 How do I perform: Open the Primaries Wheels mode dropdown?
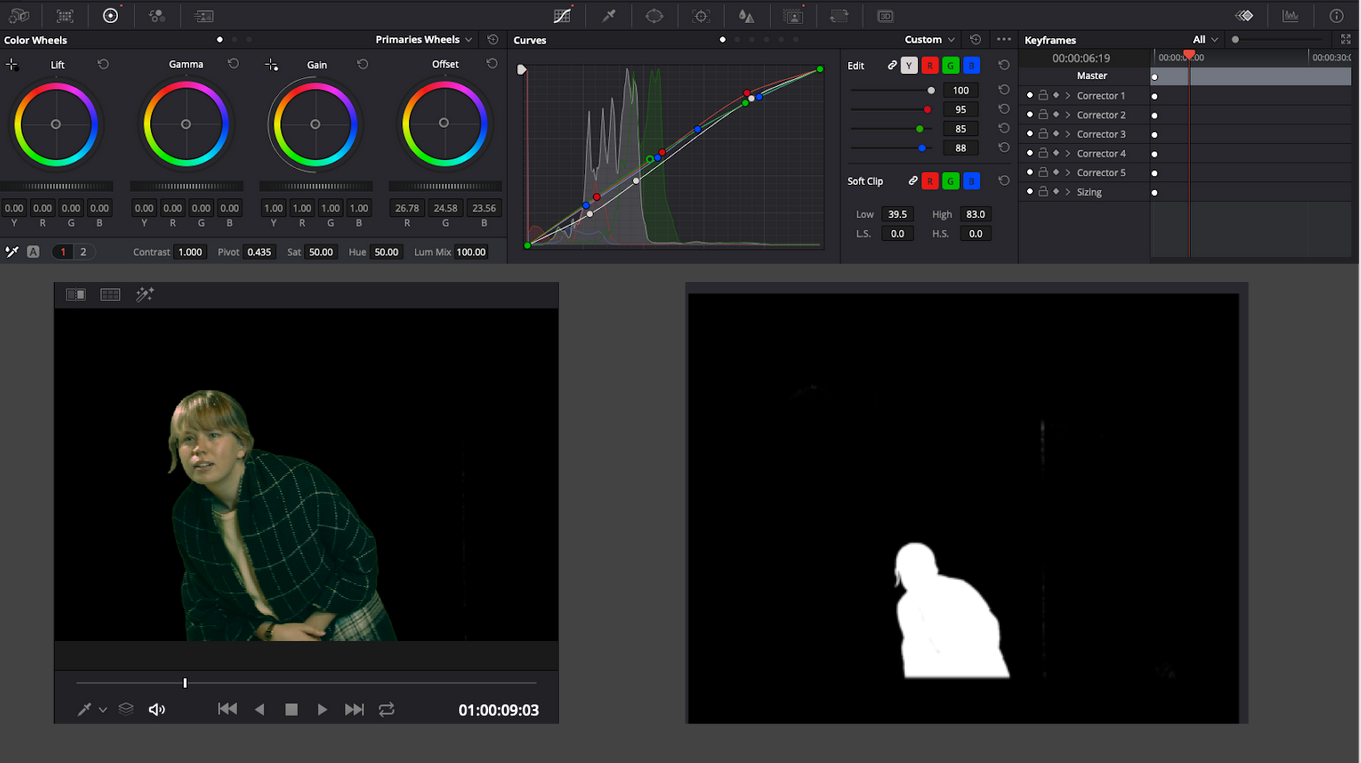[424, 40]
